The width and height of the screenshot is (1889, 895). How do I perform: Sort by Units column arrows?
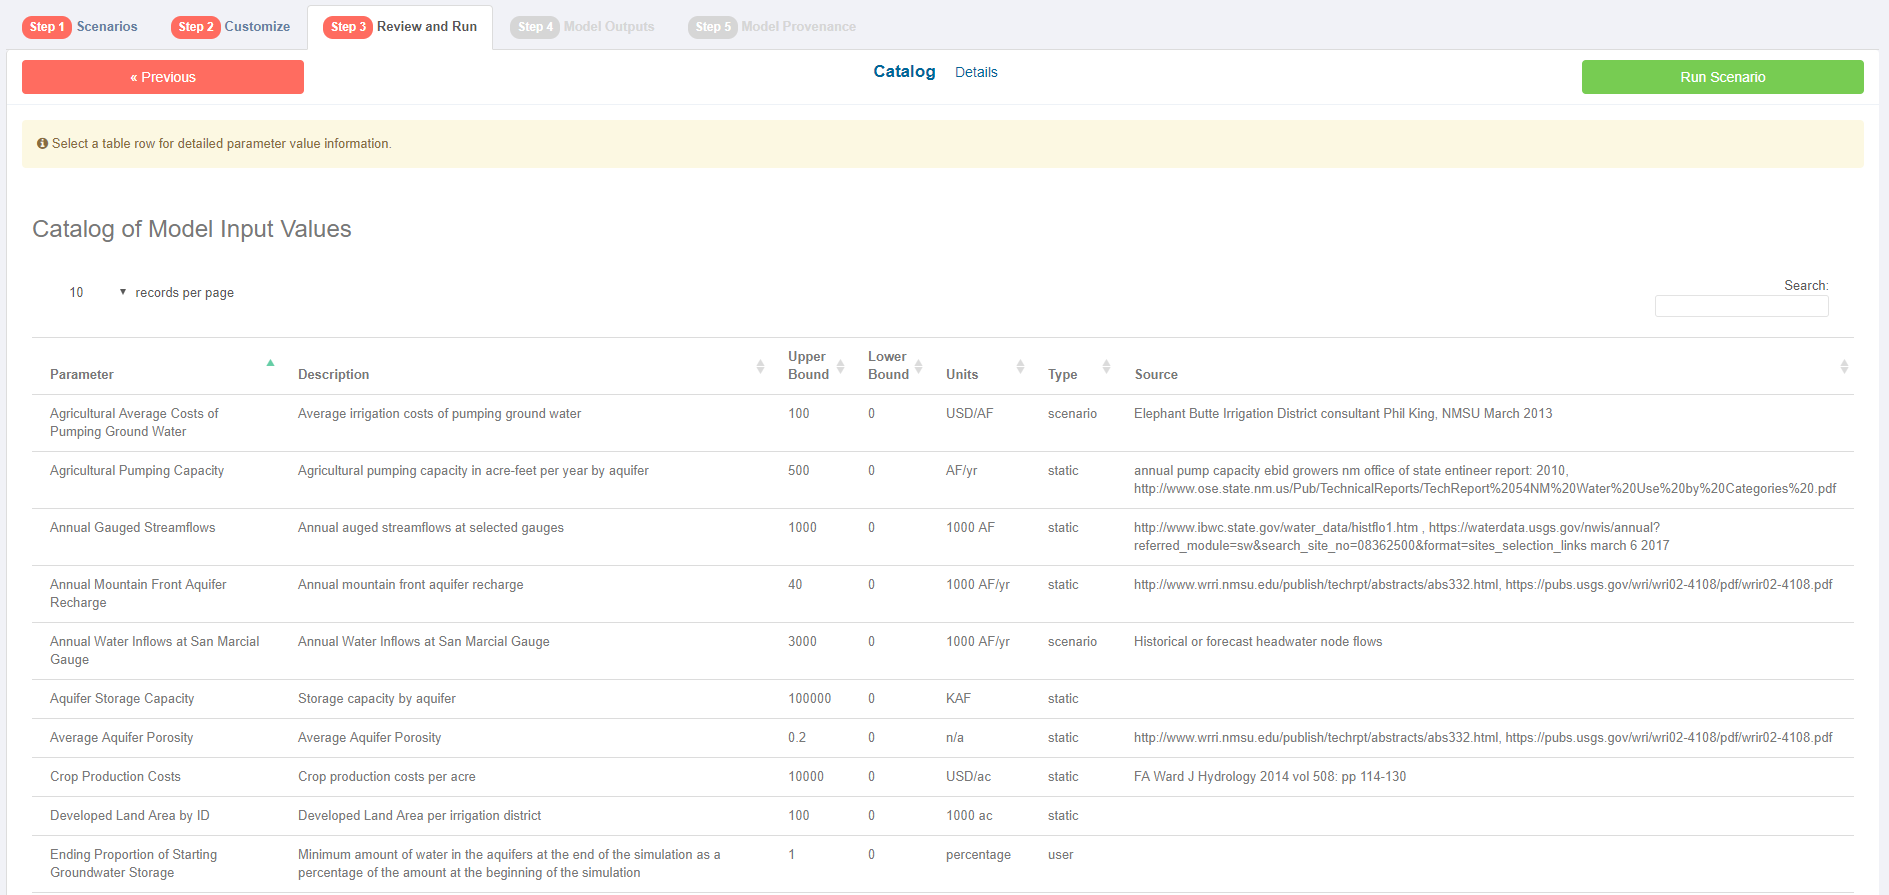coord(1020,366)
